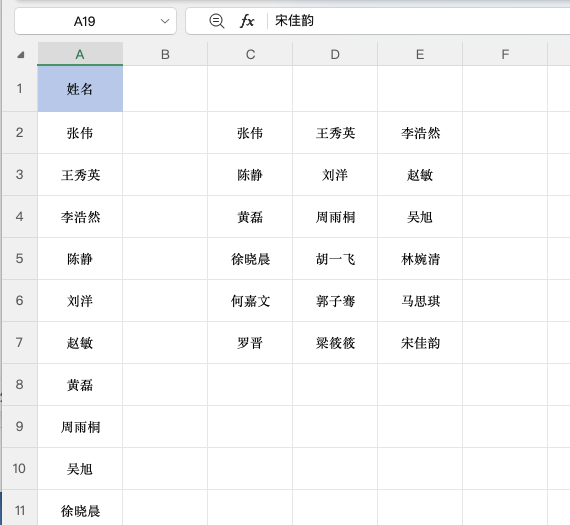Screen dimensions: 570x525
Task: Click cell E2 containing 李浩然
Action: (420, 133)
